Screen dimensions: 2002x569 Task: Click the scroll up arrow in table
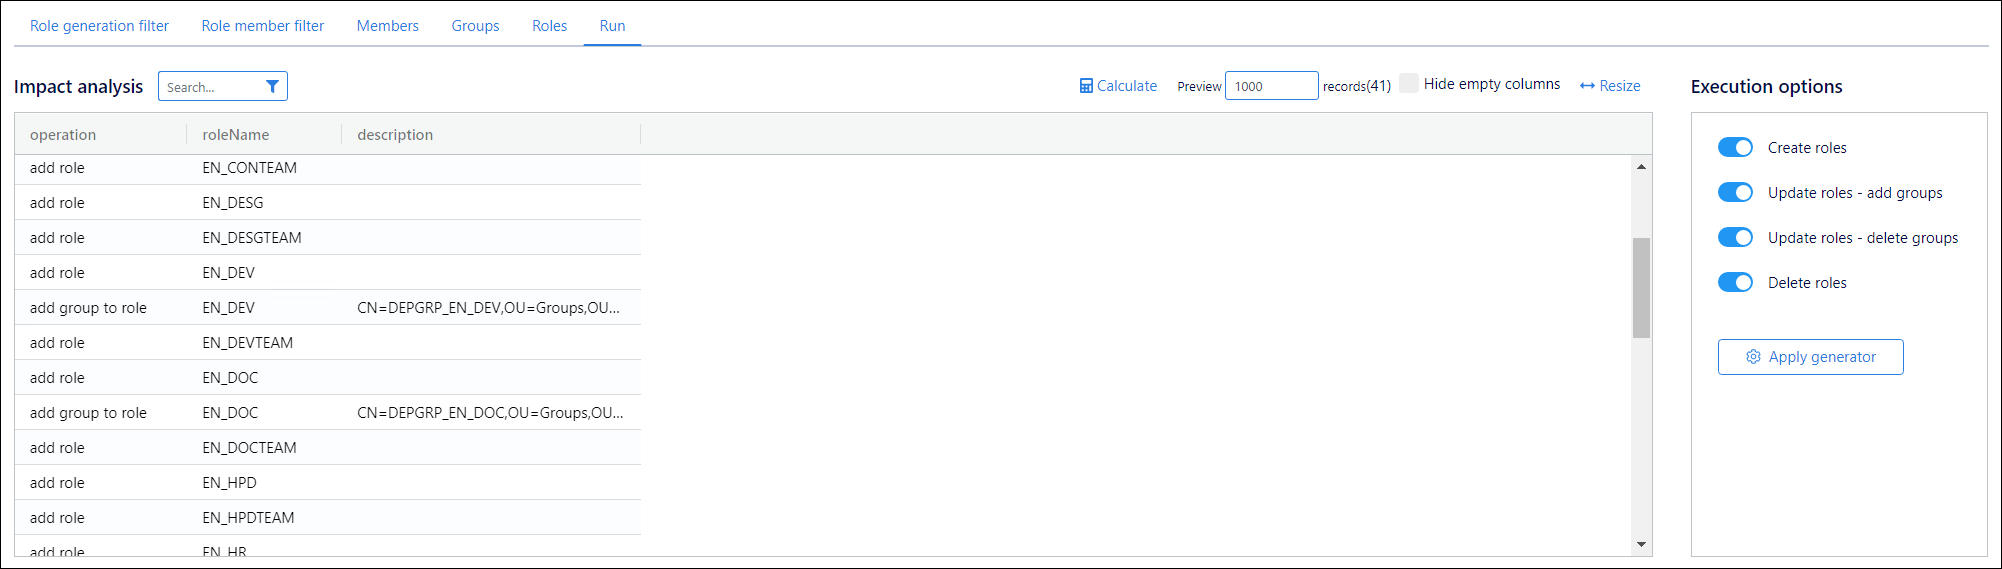click(1641, 167)
